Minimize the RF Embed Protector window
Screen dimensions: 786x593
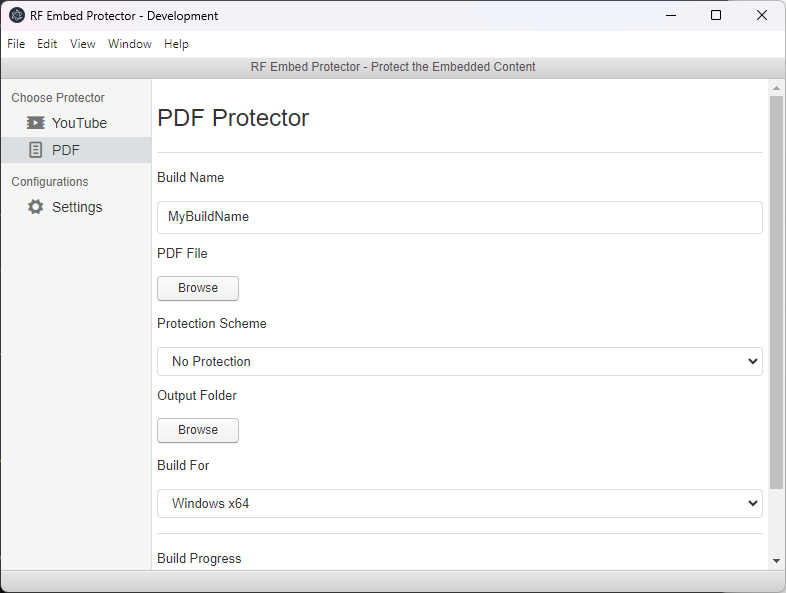[x=671, y=16]
